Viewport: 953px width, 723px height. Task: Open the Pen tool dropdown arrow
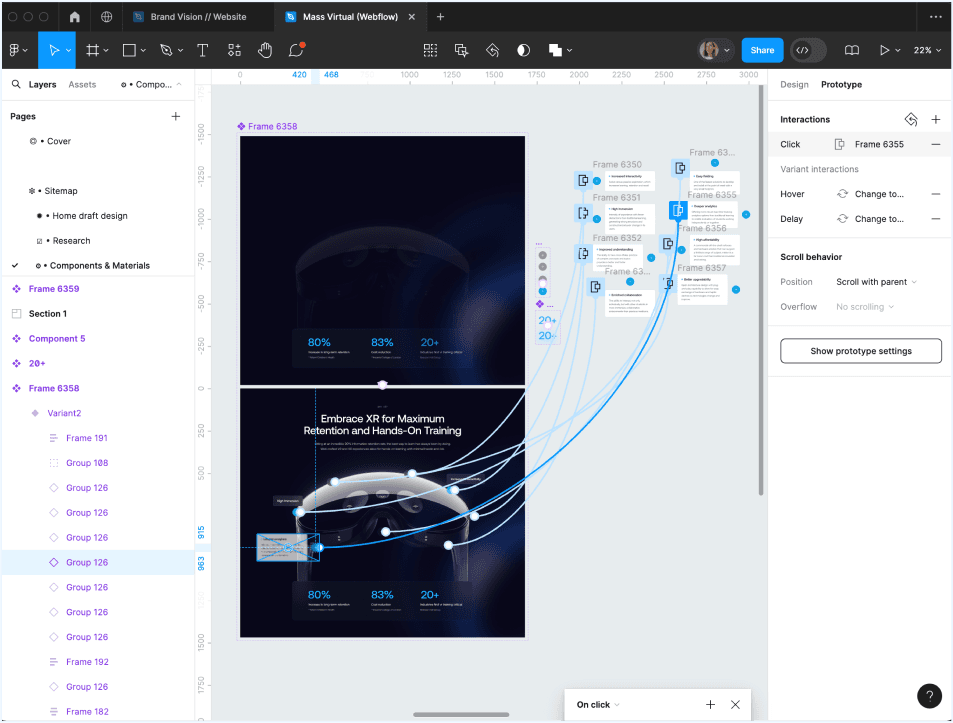(180, 50)
